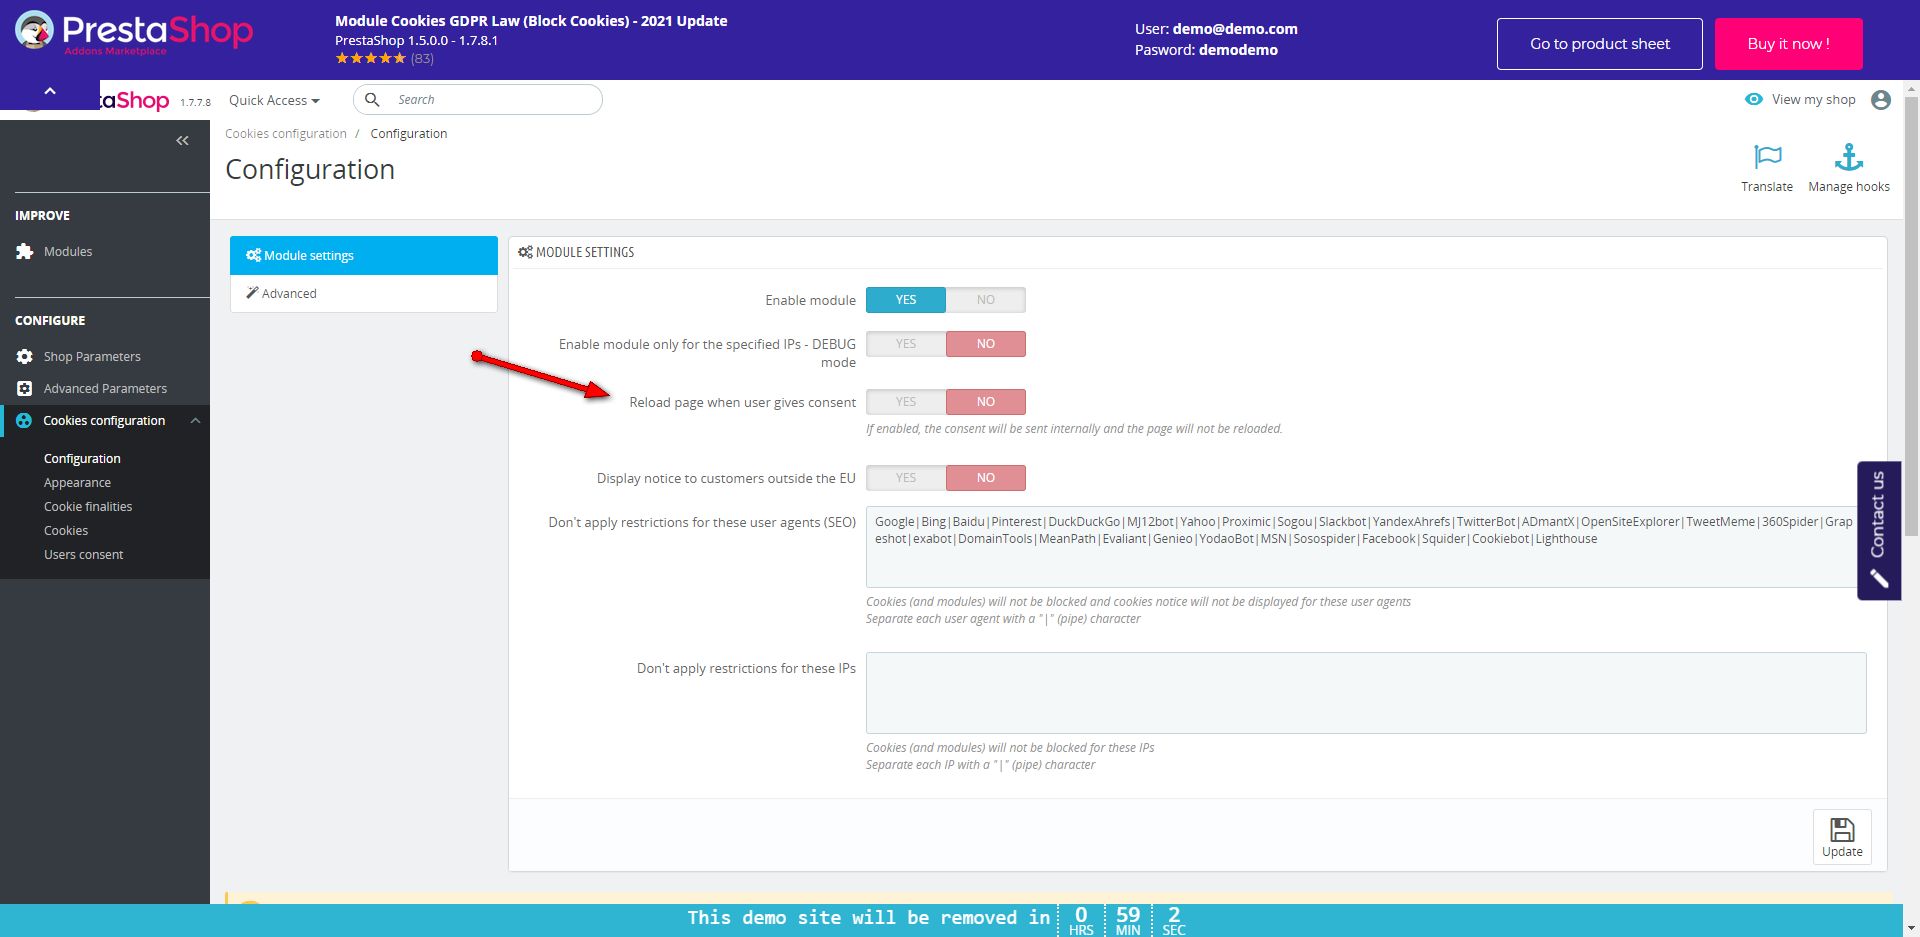Click the Manage hooks anchor icon
This screenshot has height=937, width=1920.
point(1849,157)
